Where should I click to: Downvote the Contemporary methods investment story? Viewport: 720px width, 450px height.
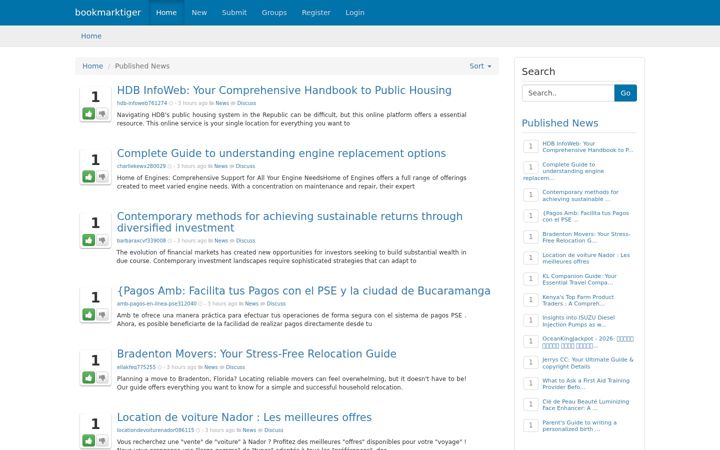(x=102, y=240)
